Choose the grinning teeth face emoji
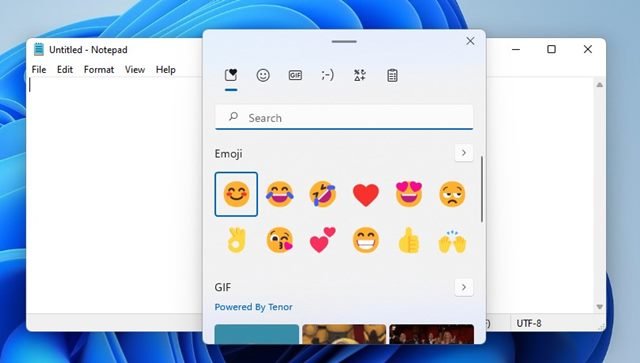The image size is (640, 363). click(366, 240)
